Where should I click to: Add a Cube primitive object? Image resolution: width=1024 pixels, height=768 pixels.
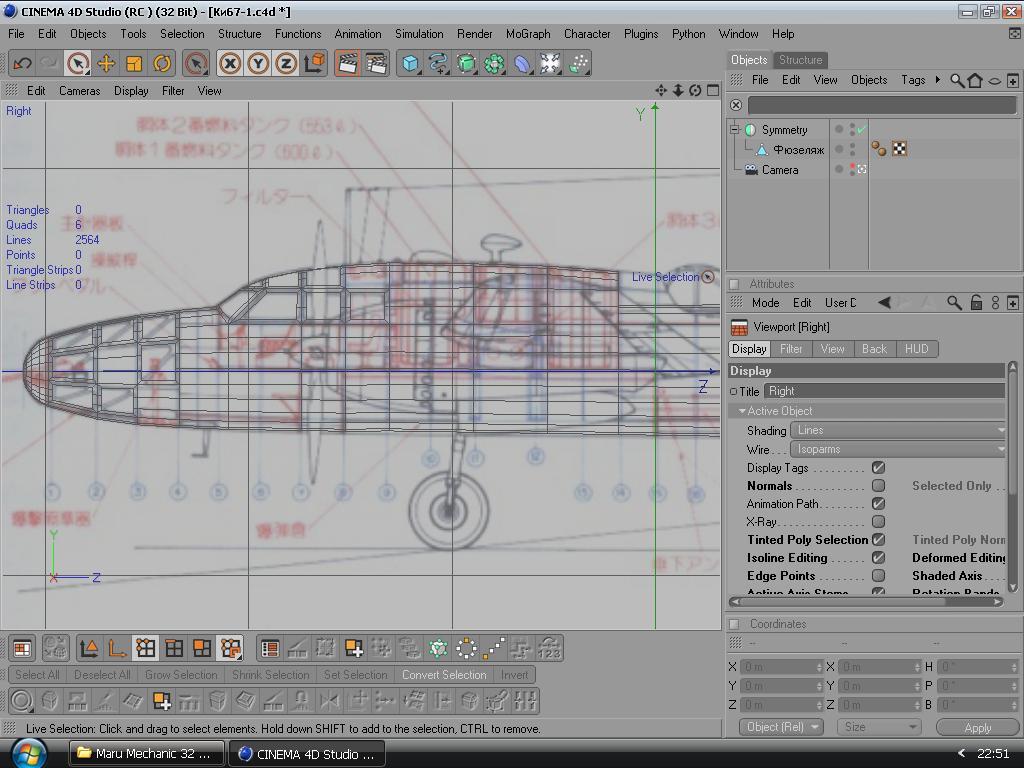pos(410,63)
